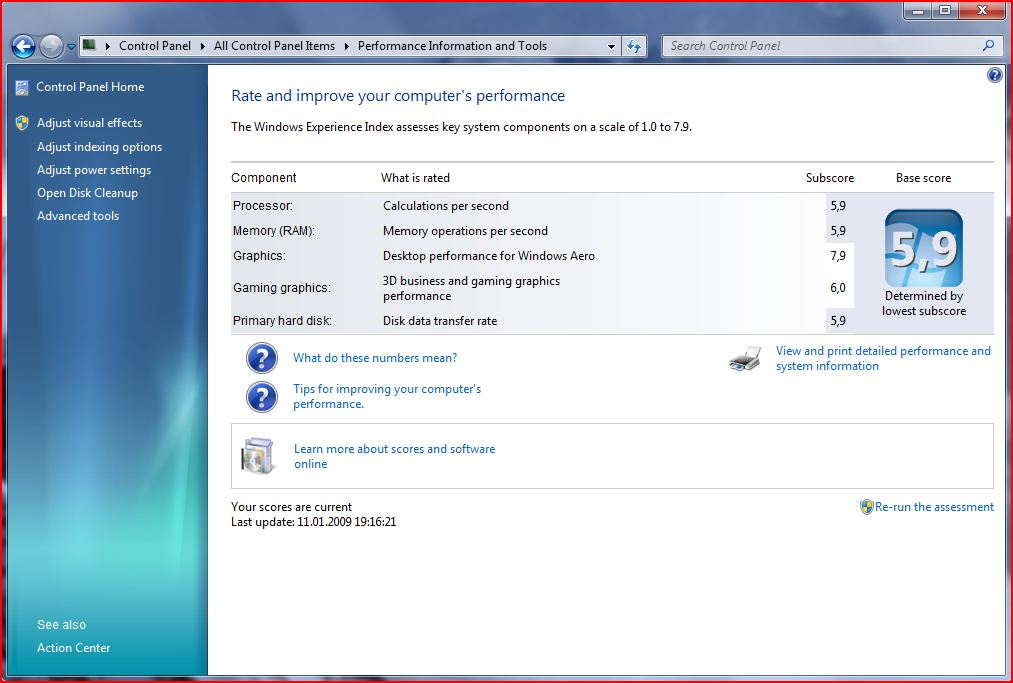Screen dimensions: 1013x683
Task: Click the Control Panel Home icon
Action: 22,87
